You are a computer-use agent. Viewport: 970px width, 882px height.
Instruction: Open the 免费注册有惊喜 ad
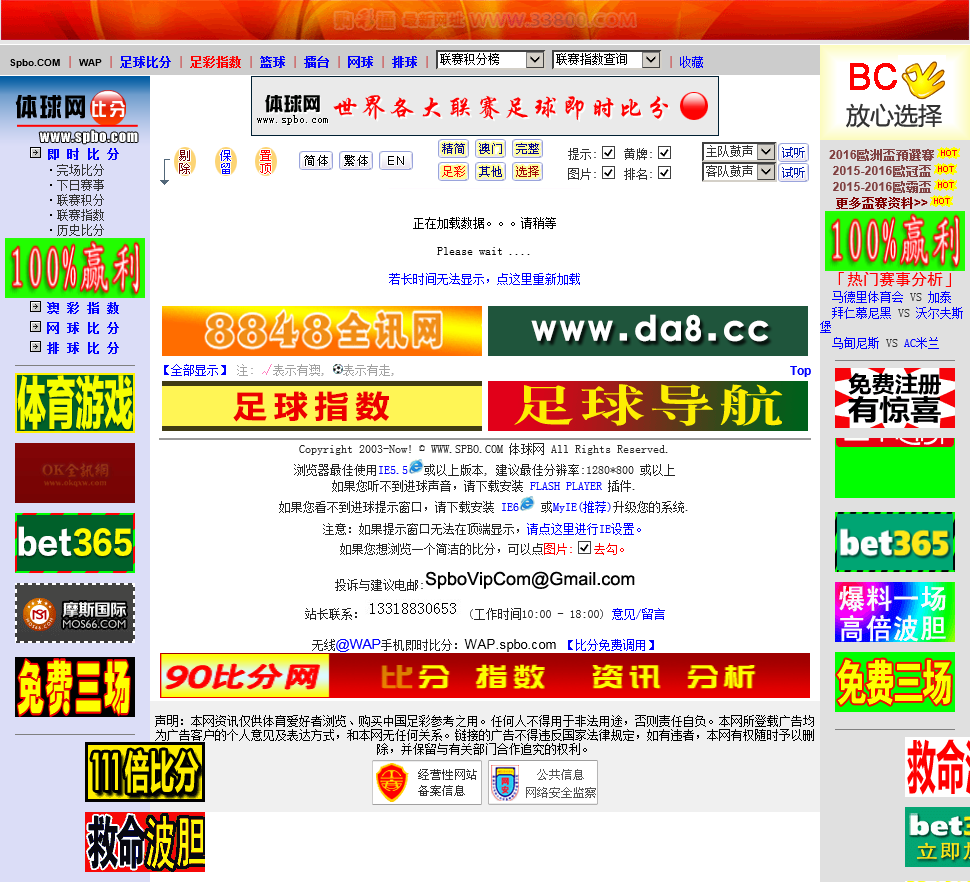pyautogui.click(x=895, y=398)
